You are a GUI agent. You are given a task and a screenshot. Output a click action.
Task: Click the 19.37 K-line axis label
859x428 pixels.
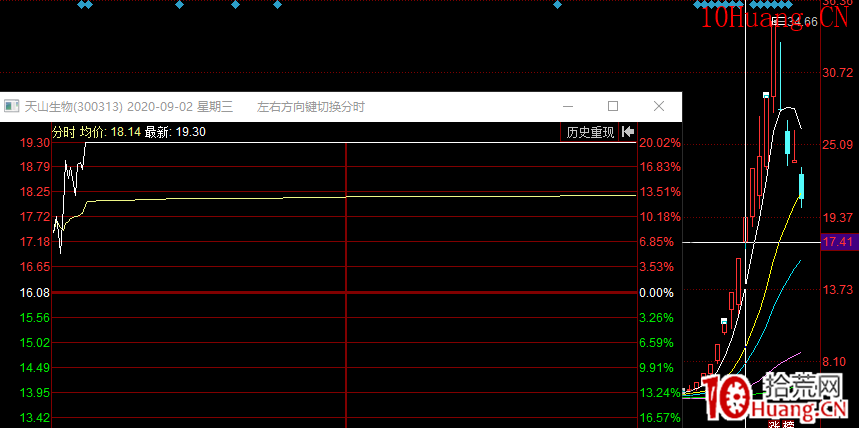click(838, 218)
